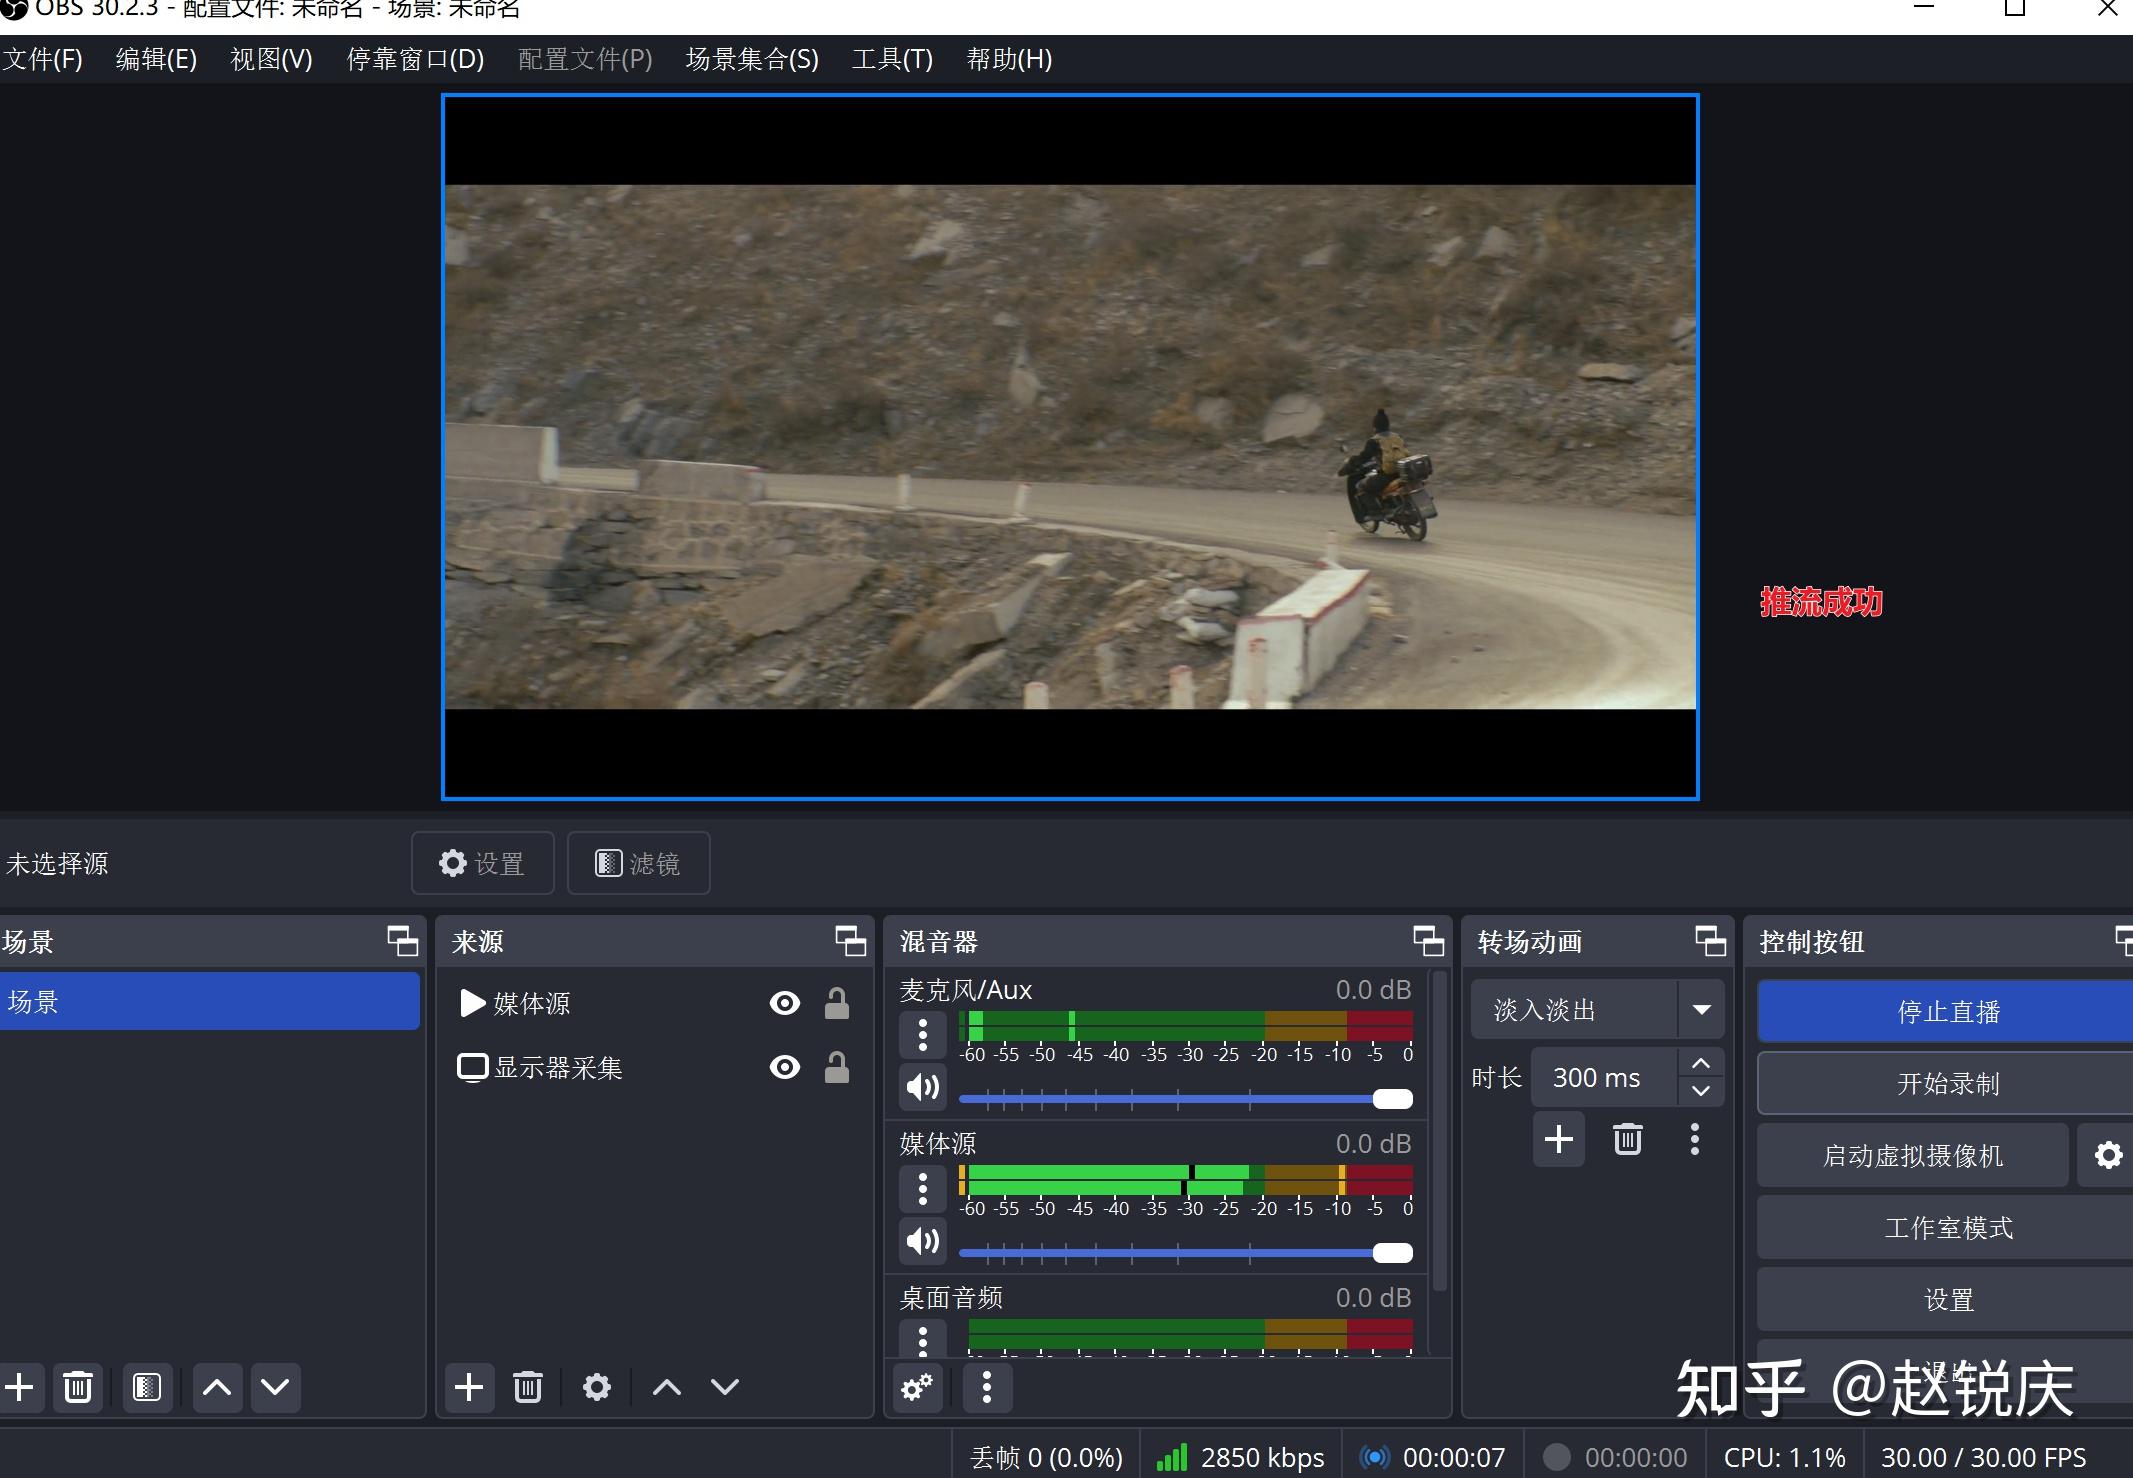
Task: Open source properties with gear icon
Action: point(596,1387)
